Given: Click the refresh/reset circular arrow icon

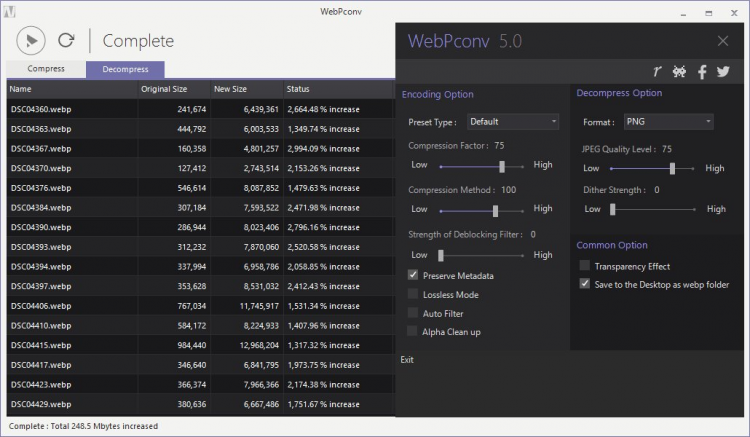Looking at the screenshot, I should (x=66, y=40).
